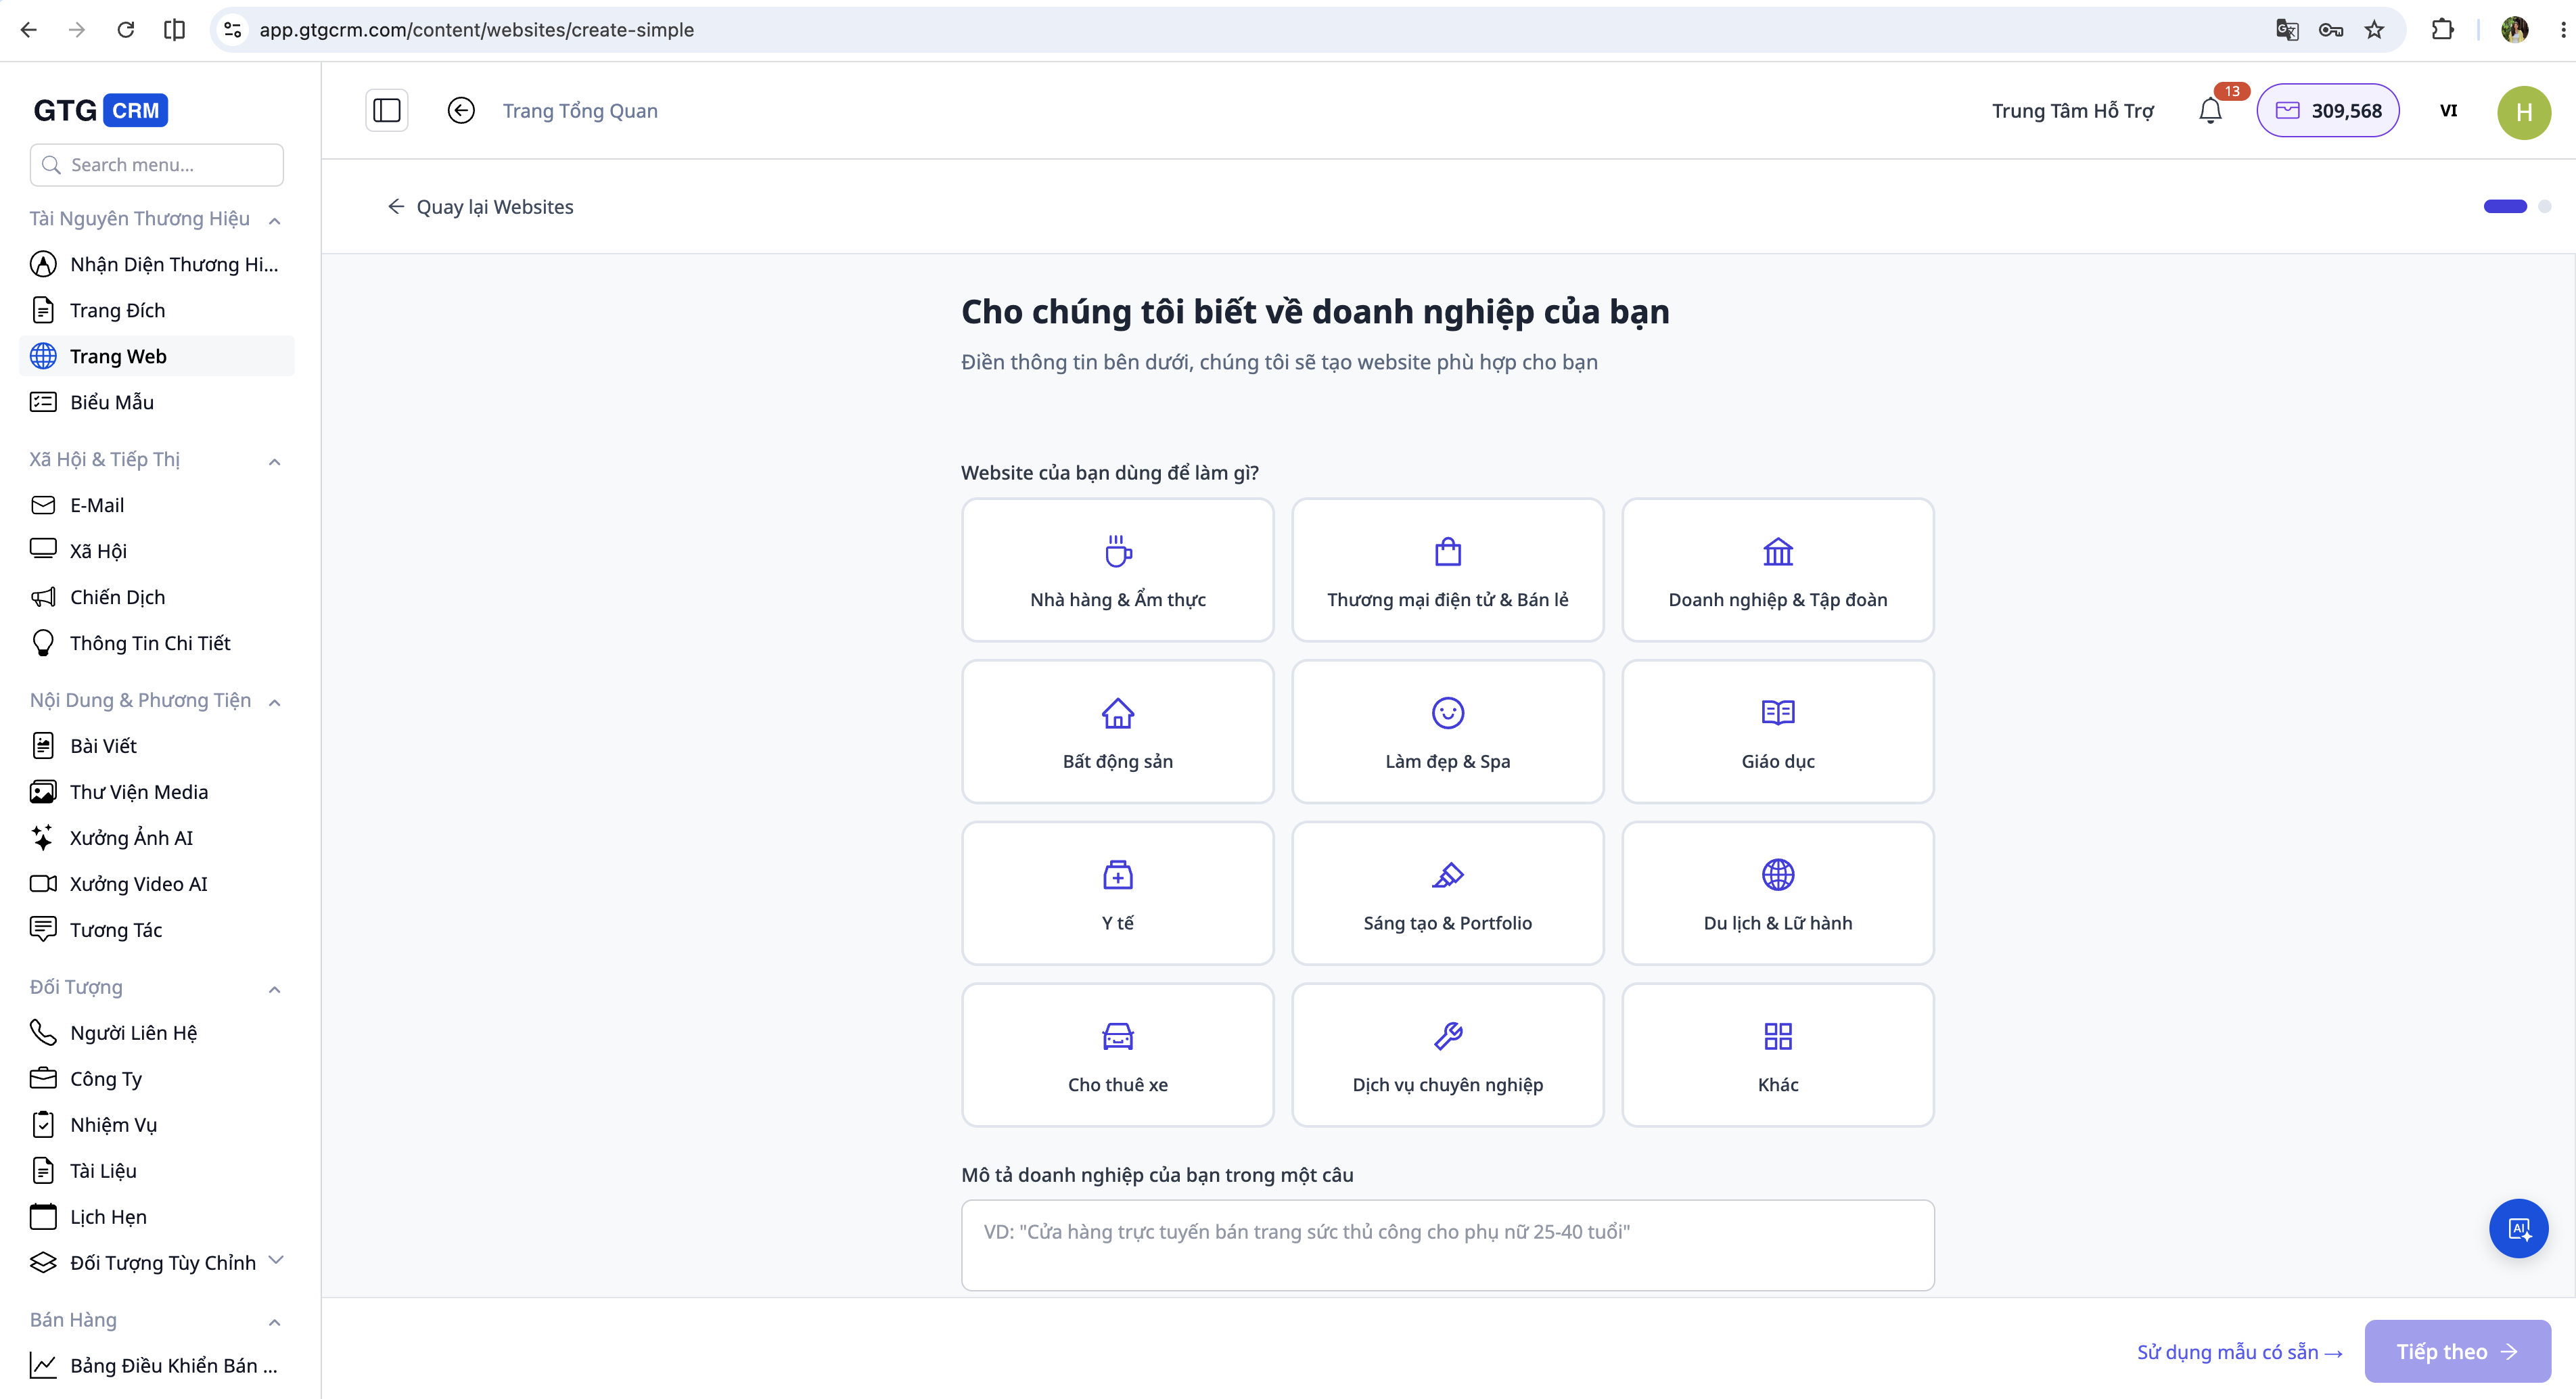
Task: Click the password key icon in address bar
Action: tap(2330, 30)
